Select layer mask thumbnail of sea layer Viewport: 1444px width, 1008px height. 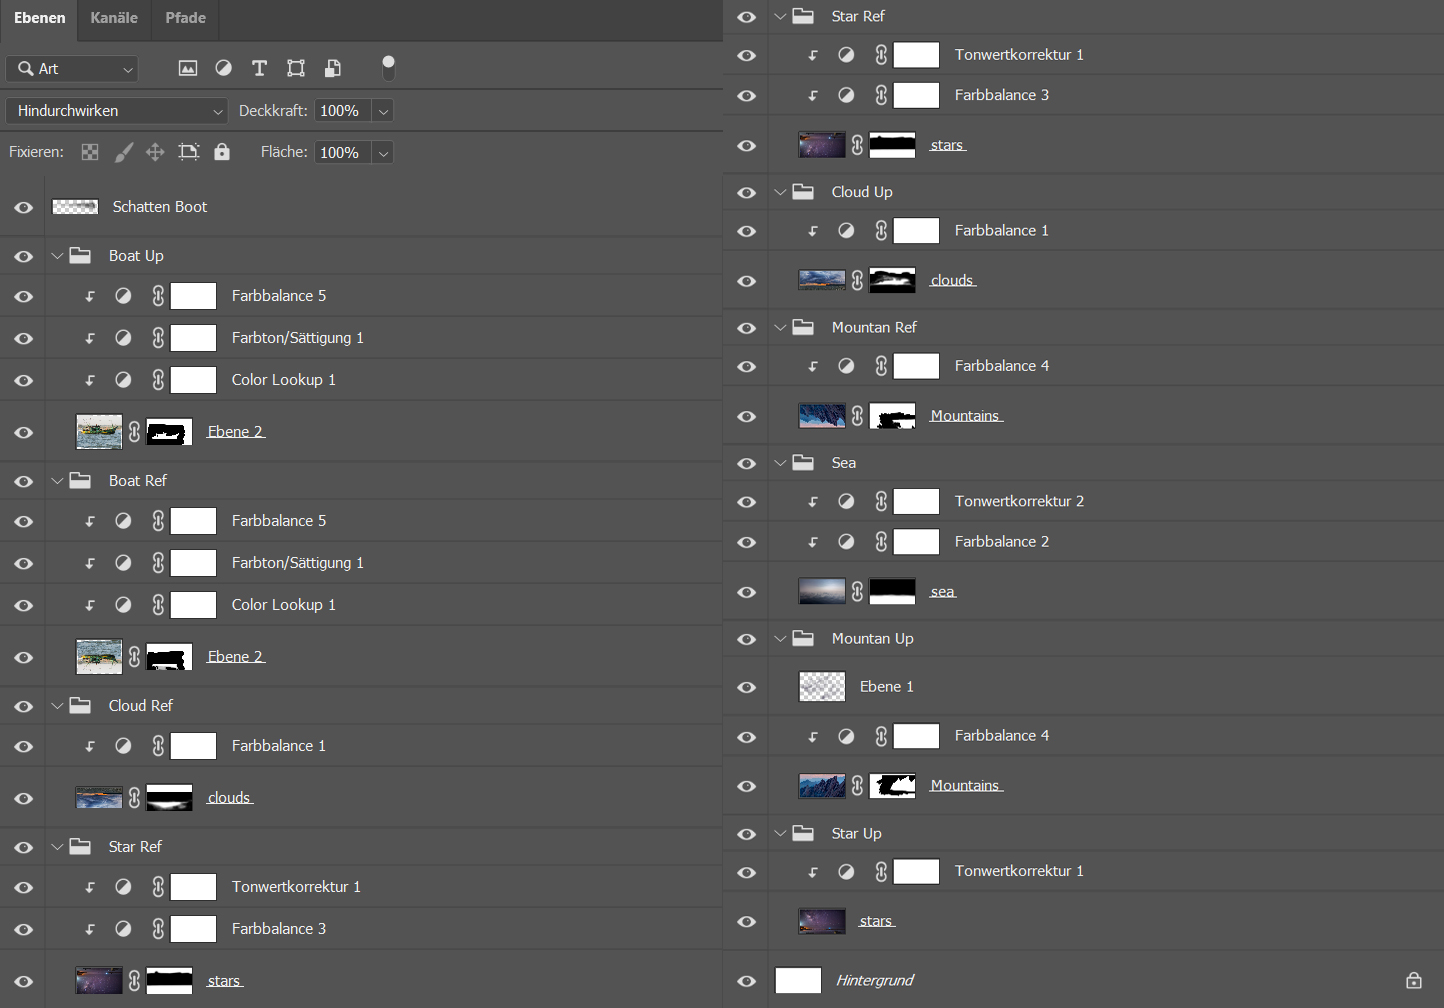[892, 592]
